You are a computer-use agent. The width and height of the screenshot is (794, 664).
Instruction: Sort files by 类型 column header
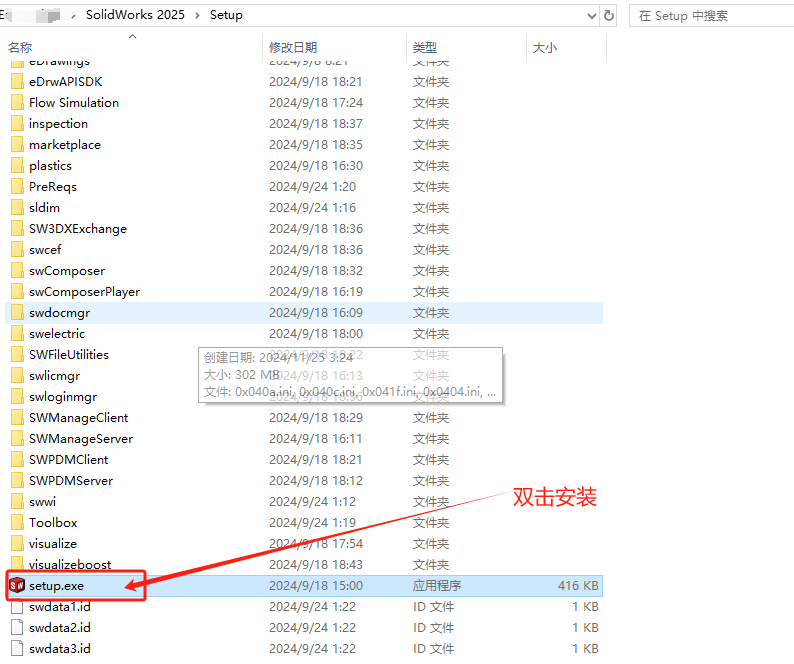(x=425, y=48)
